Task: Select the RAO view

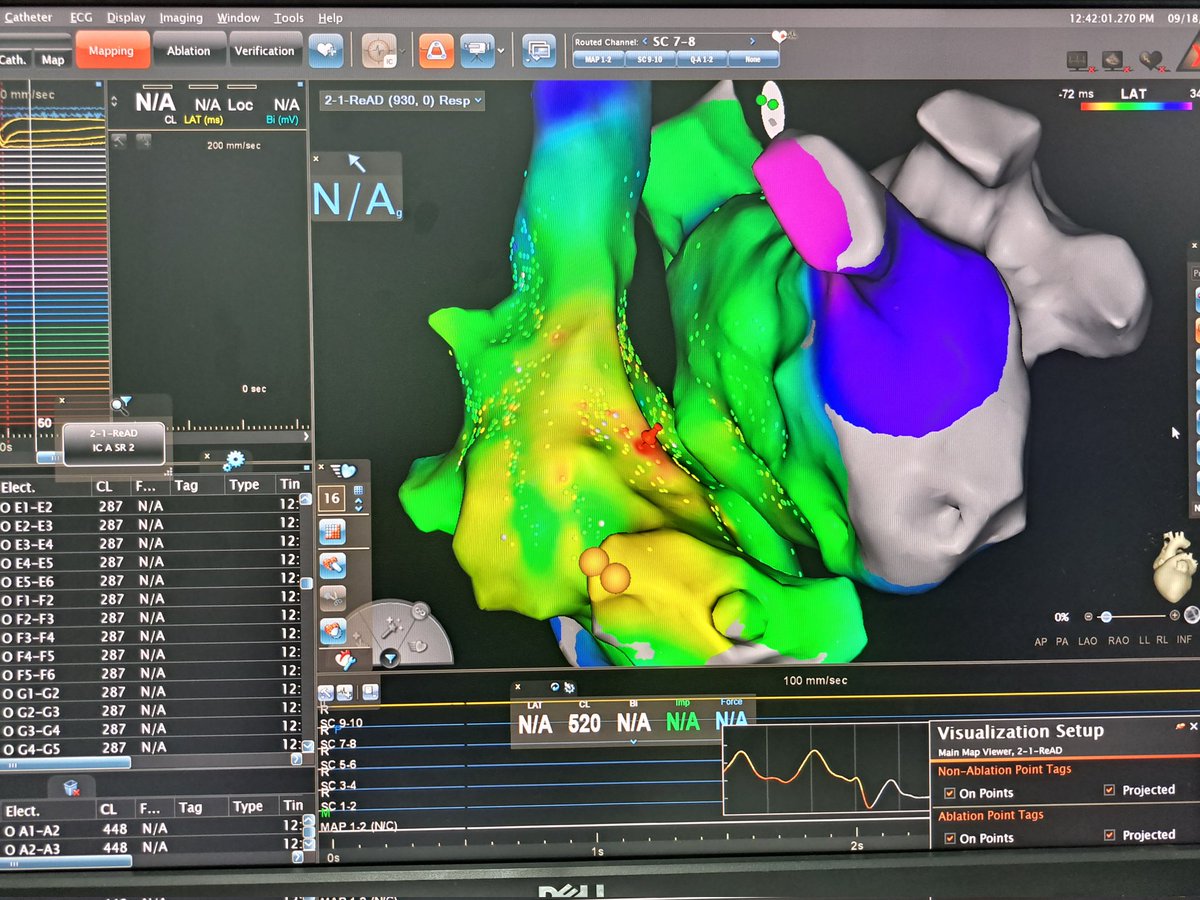Action: 1119,641
